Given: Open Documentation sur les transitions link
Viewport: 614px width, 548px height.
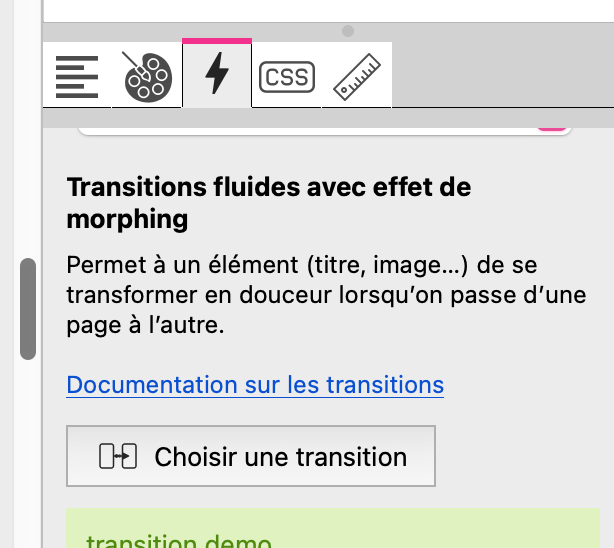Looking at the screenshot, I should point(255,385).
